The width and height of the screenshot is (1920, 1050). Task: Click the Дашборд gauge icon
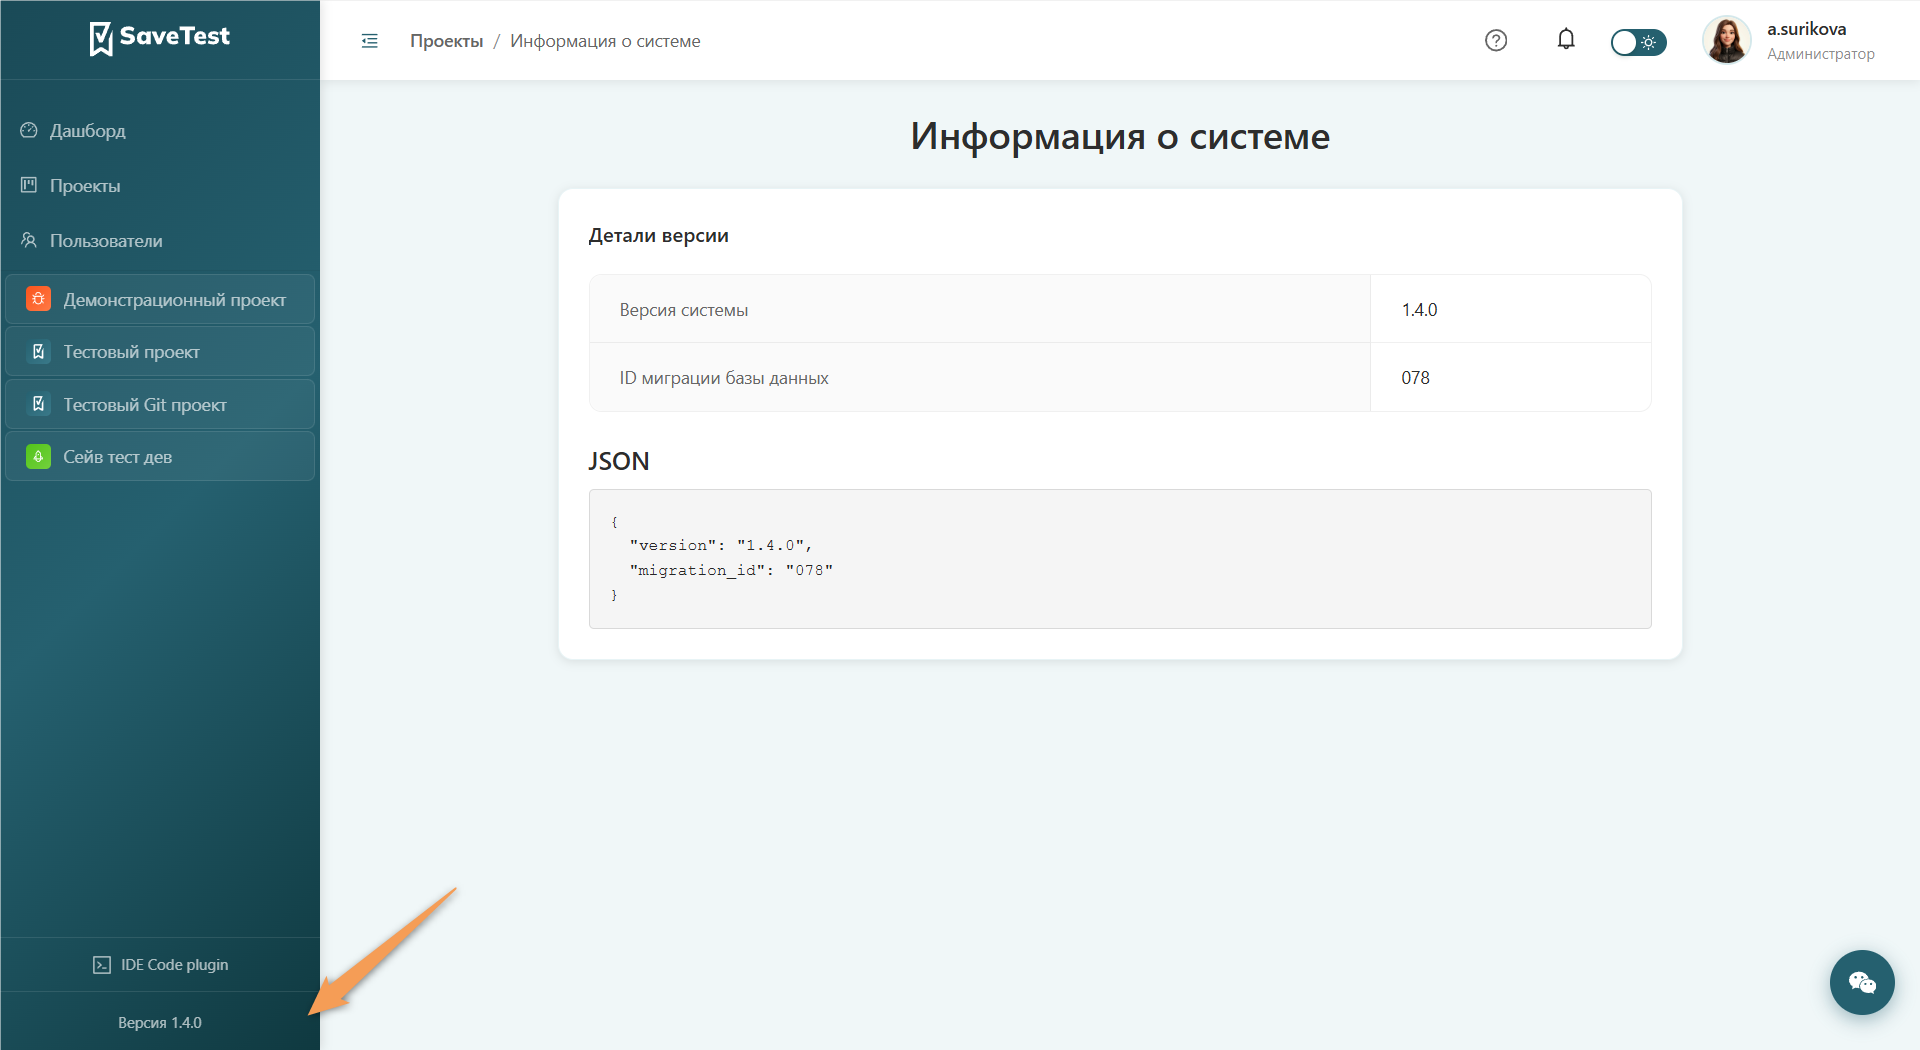coord(29,130)
